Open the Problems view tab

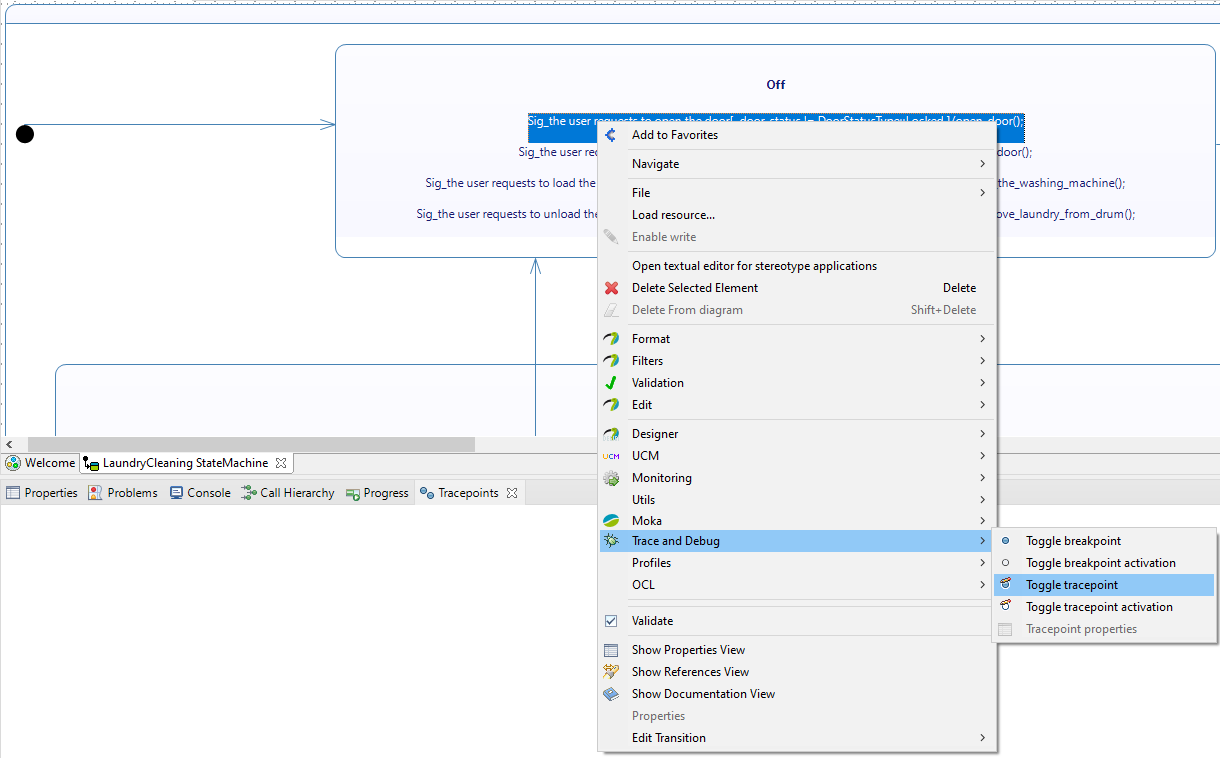pos(123,493)
